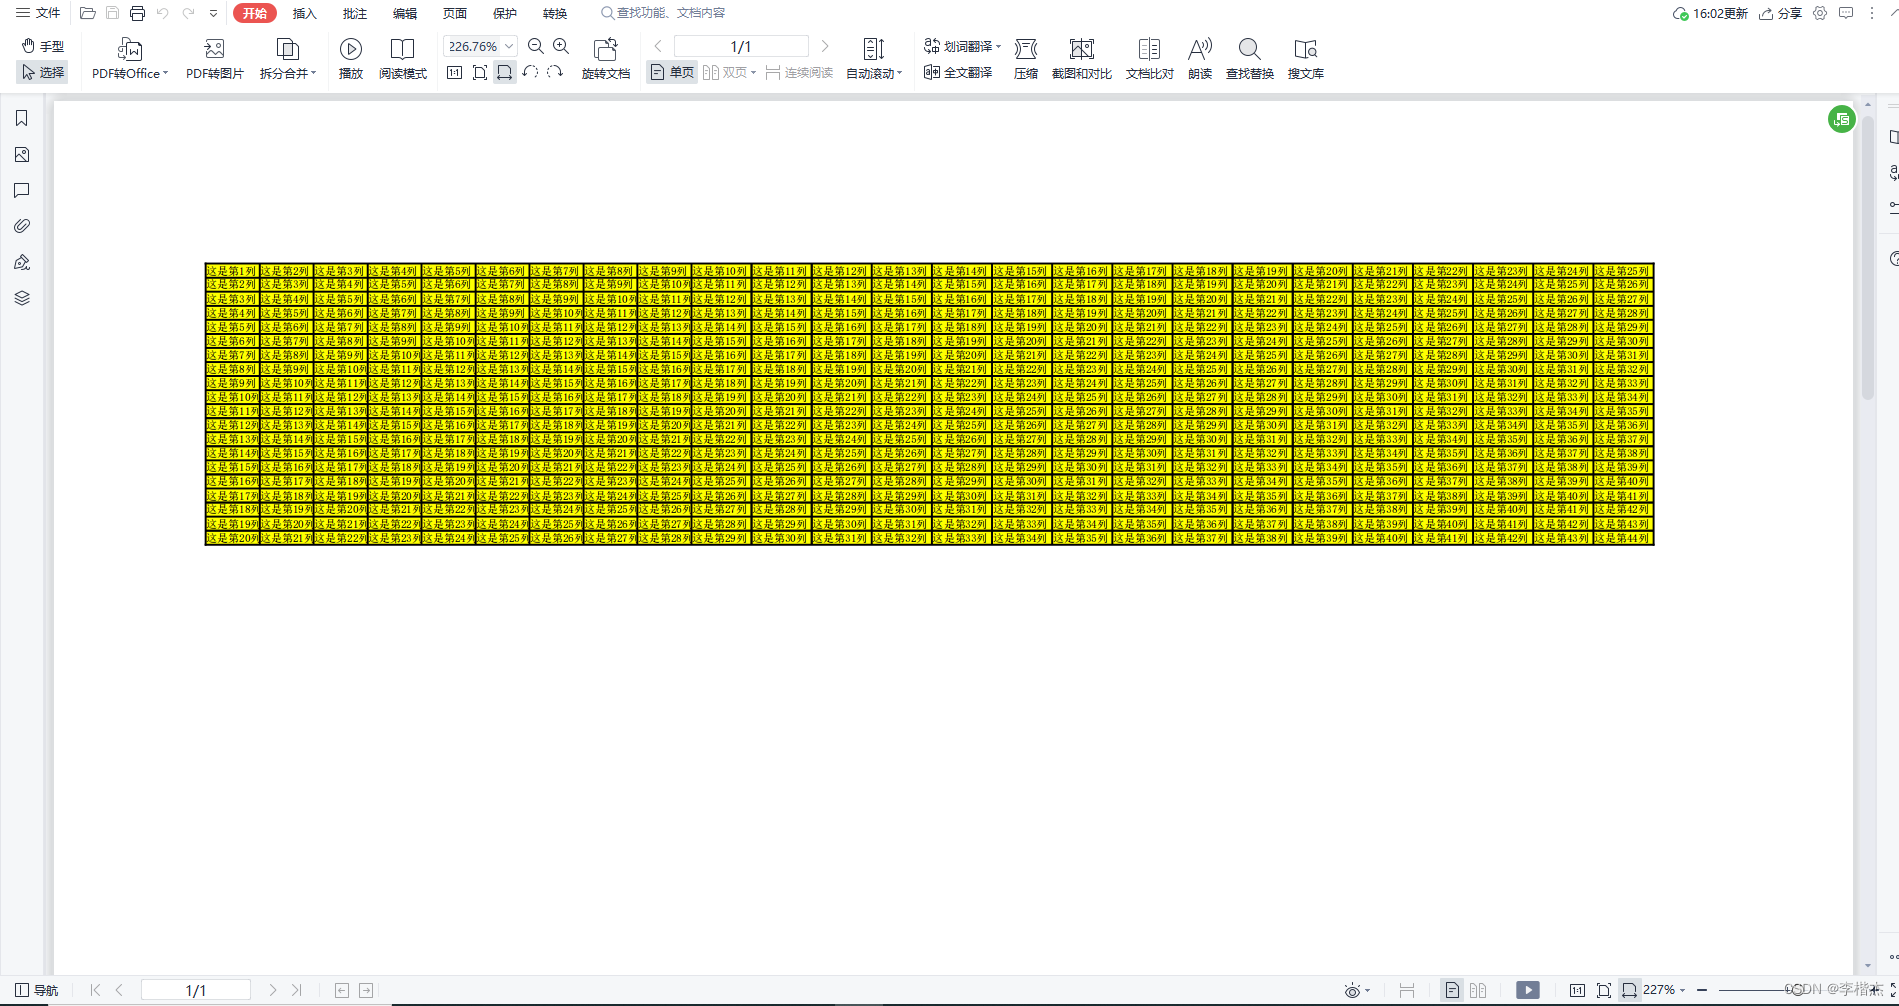Expand the PDF转Office dropdown

pyautogui.click(x=130, y=73)
